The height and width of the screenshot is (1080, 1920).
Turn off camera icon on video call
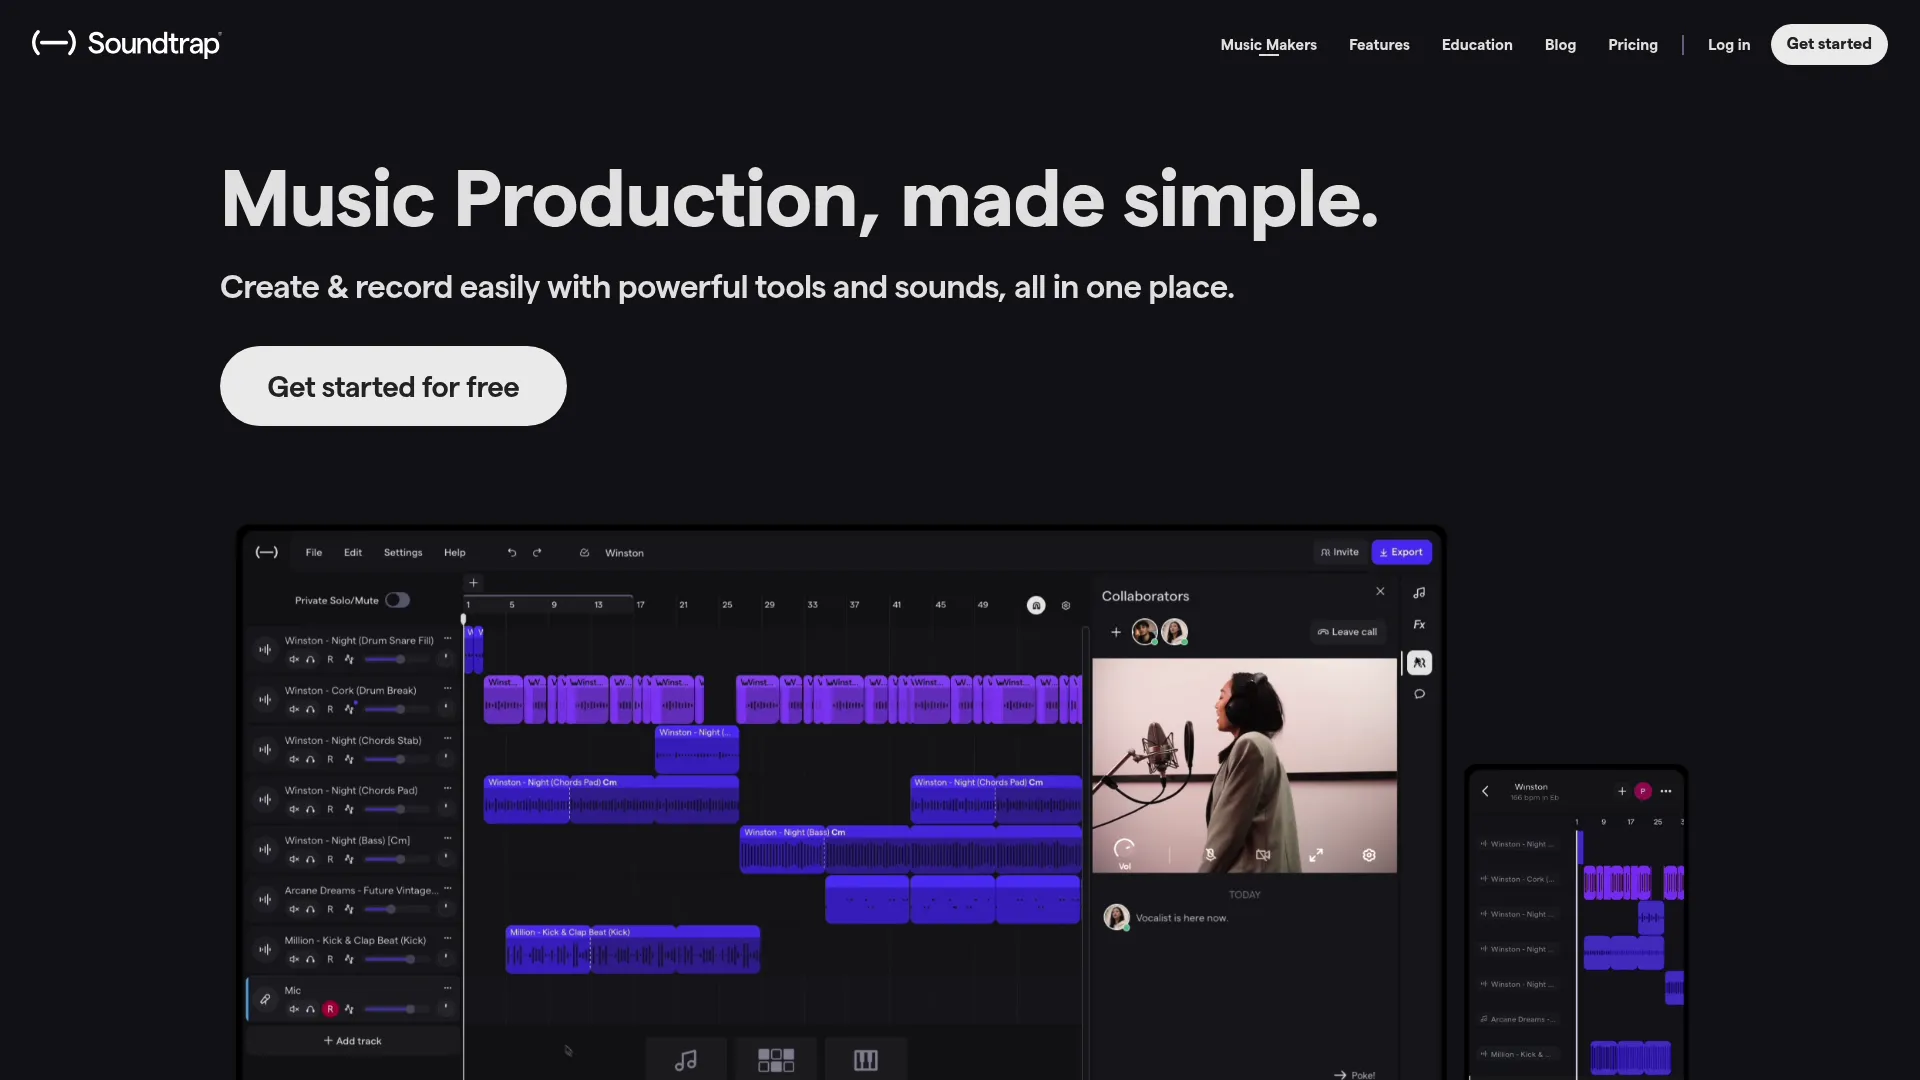(x=1263, y=855)
